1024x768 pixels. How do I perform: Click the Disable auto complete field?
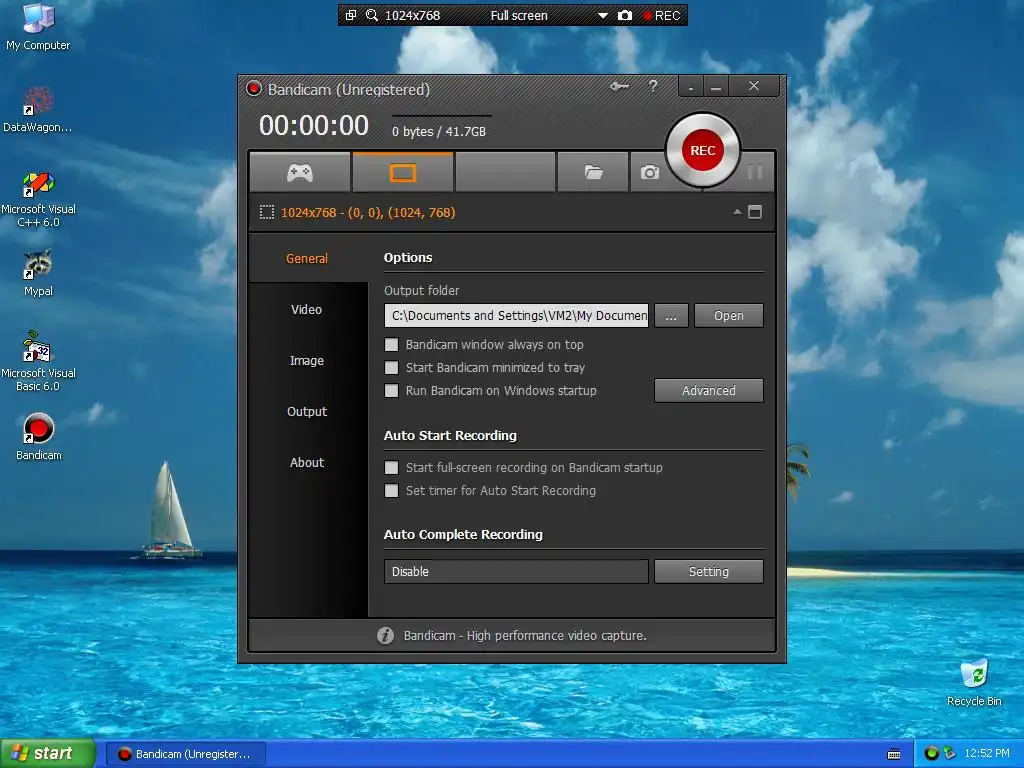pyautogui.click(x=516, y=571)
